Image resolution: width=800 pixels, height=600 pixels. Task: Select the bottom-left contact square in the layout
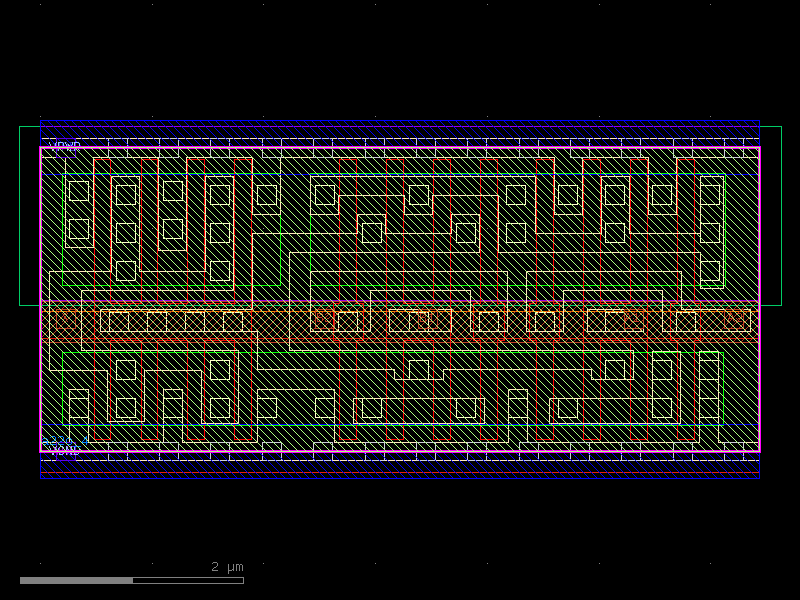pyautogui.click(x=78, y=408)
